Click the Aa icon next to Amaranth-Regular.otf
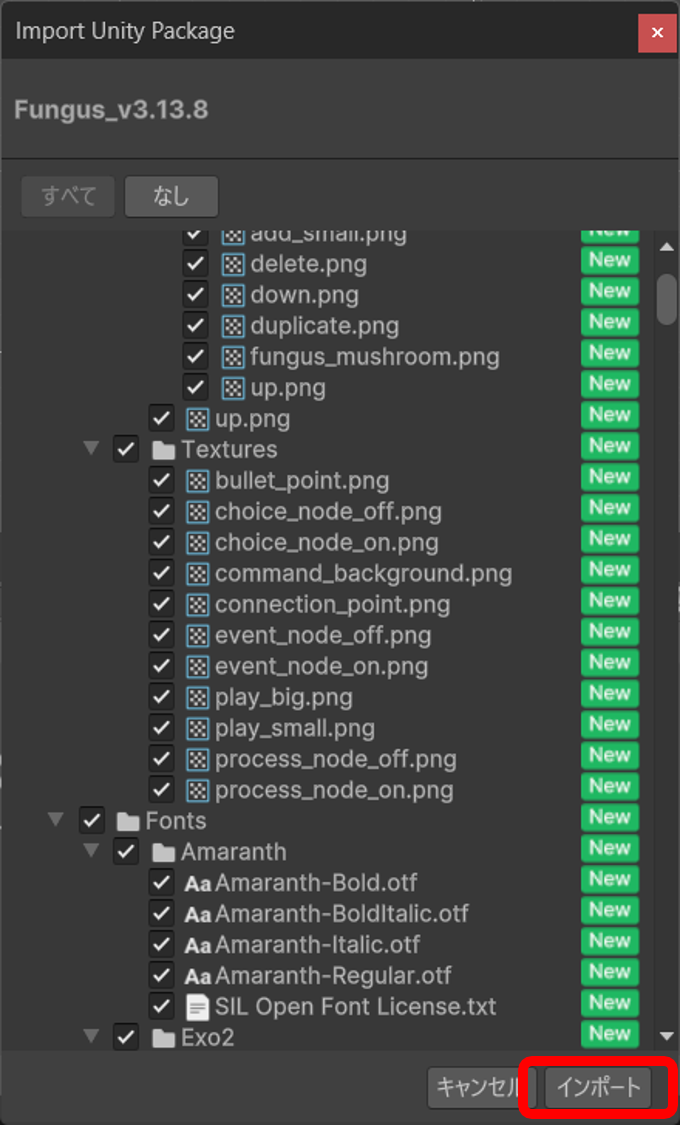Image resolution: width=680 pixels, height=1125 pixels. click(x=197, y=975)
